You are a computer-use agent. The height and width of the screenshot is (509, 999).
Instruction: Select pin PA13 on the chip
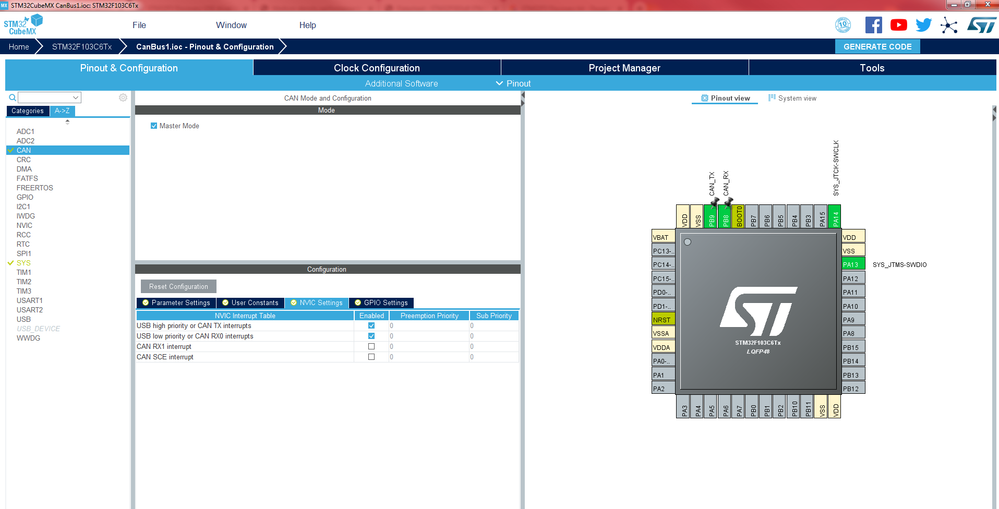[853, 264]
